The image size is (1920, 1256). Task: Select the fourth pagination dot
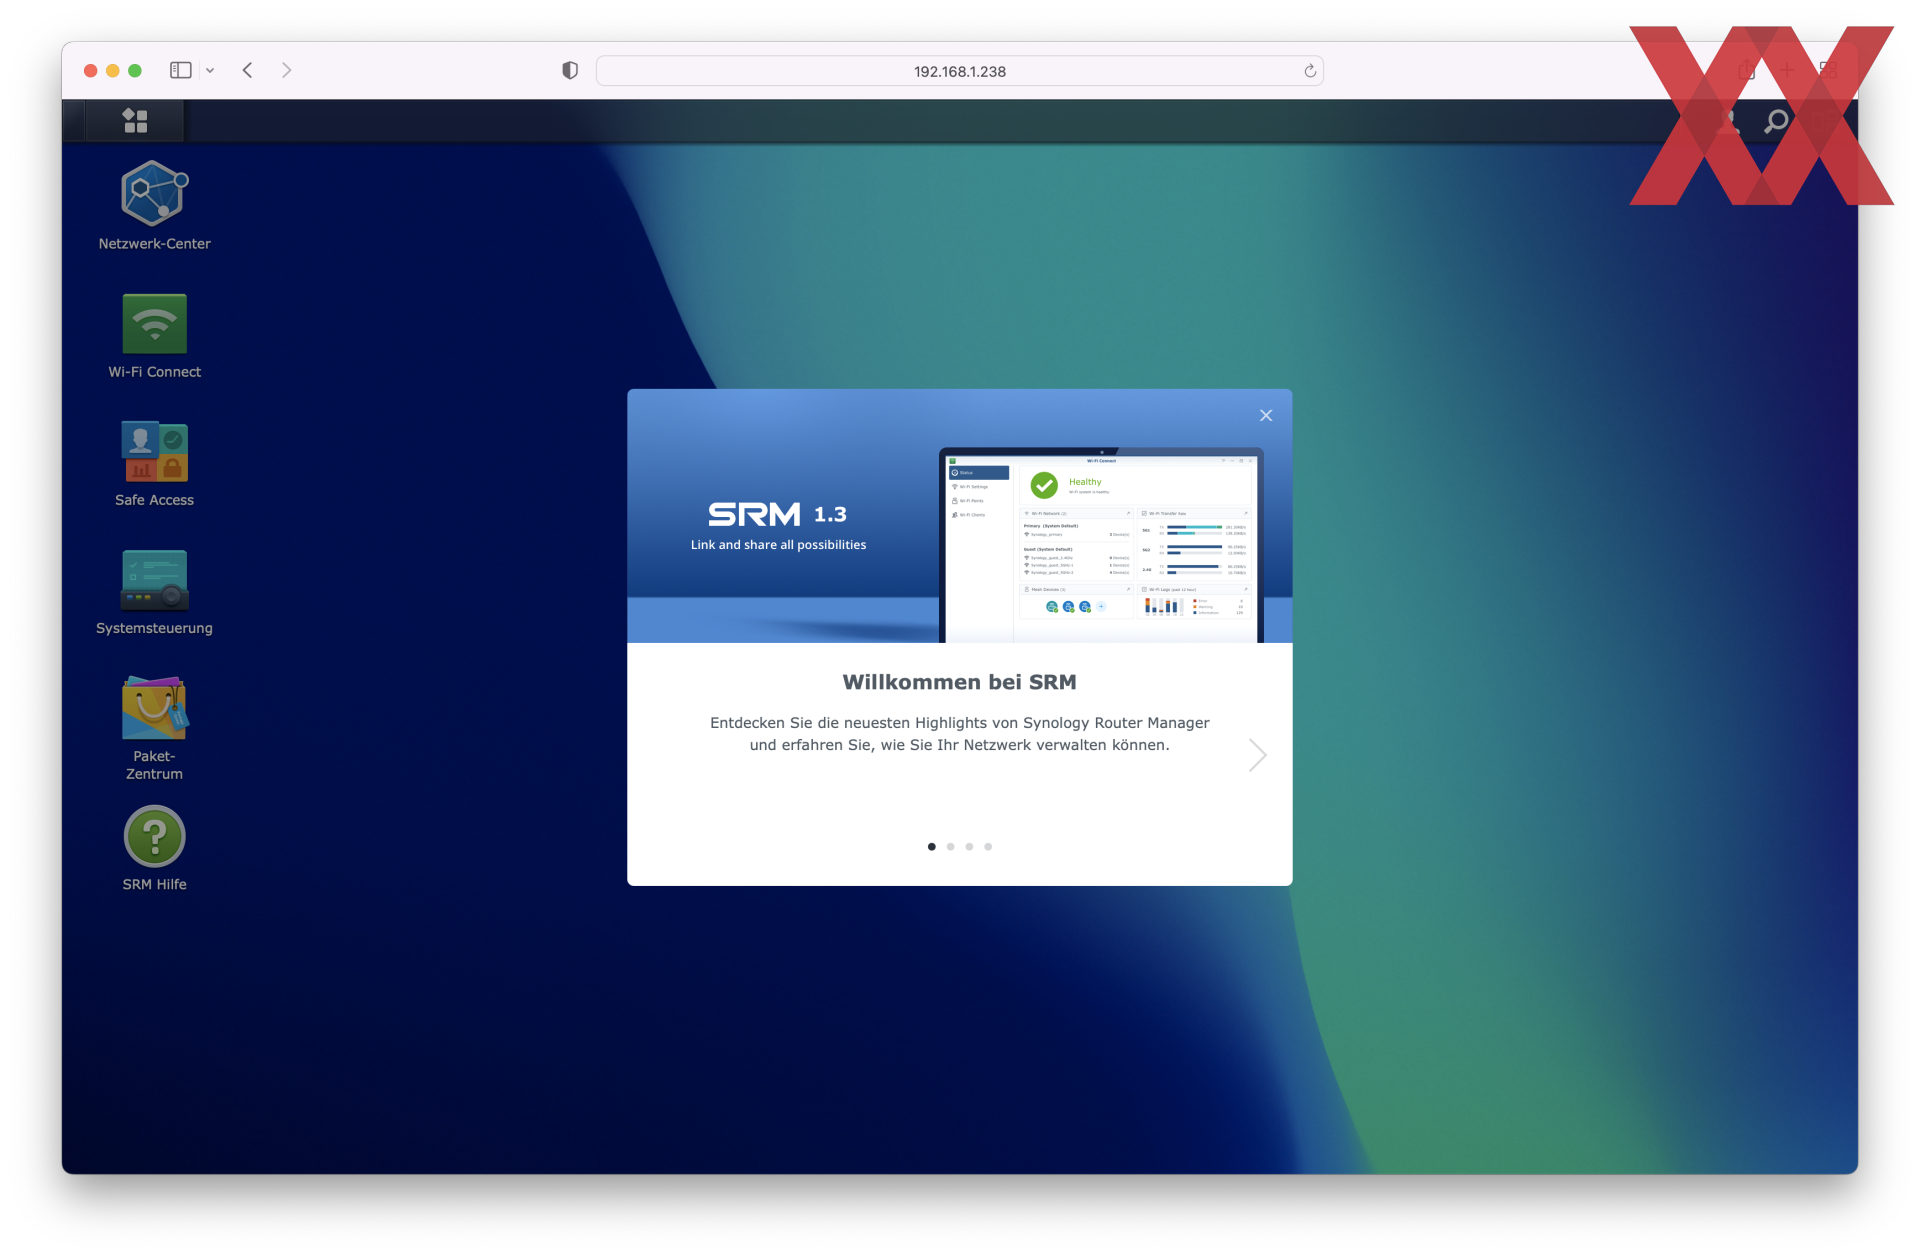click(988, 847)
